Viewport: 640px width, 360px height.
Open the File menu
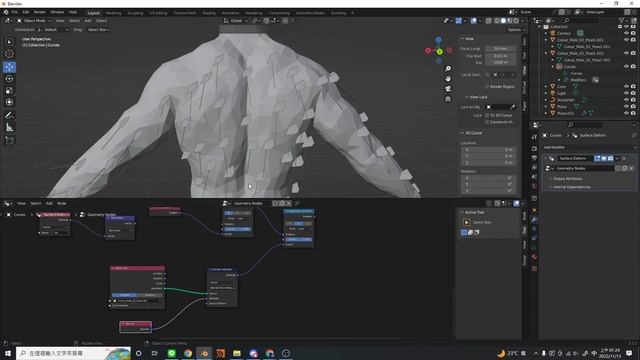pyautogui.click(x=15, y=13)
